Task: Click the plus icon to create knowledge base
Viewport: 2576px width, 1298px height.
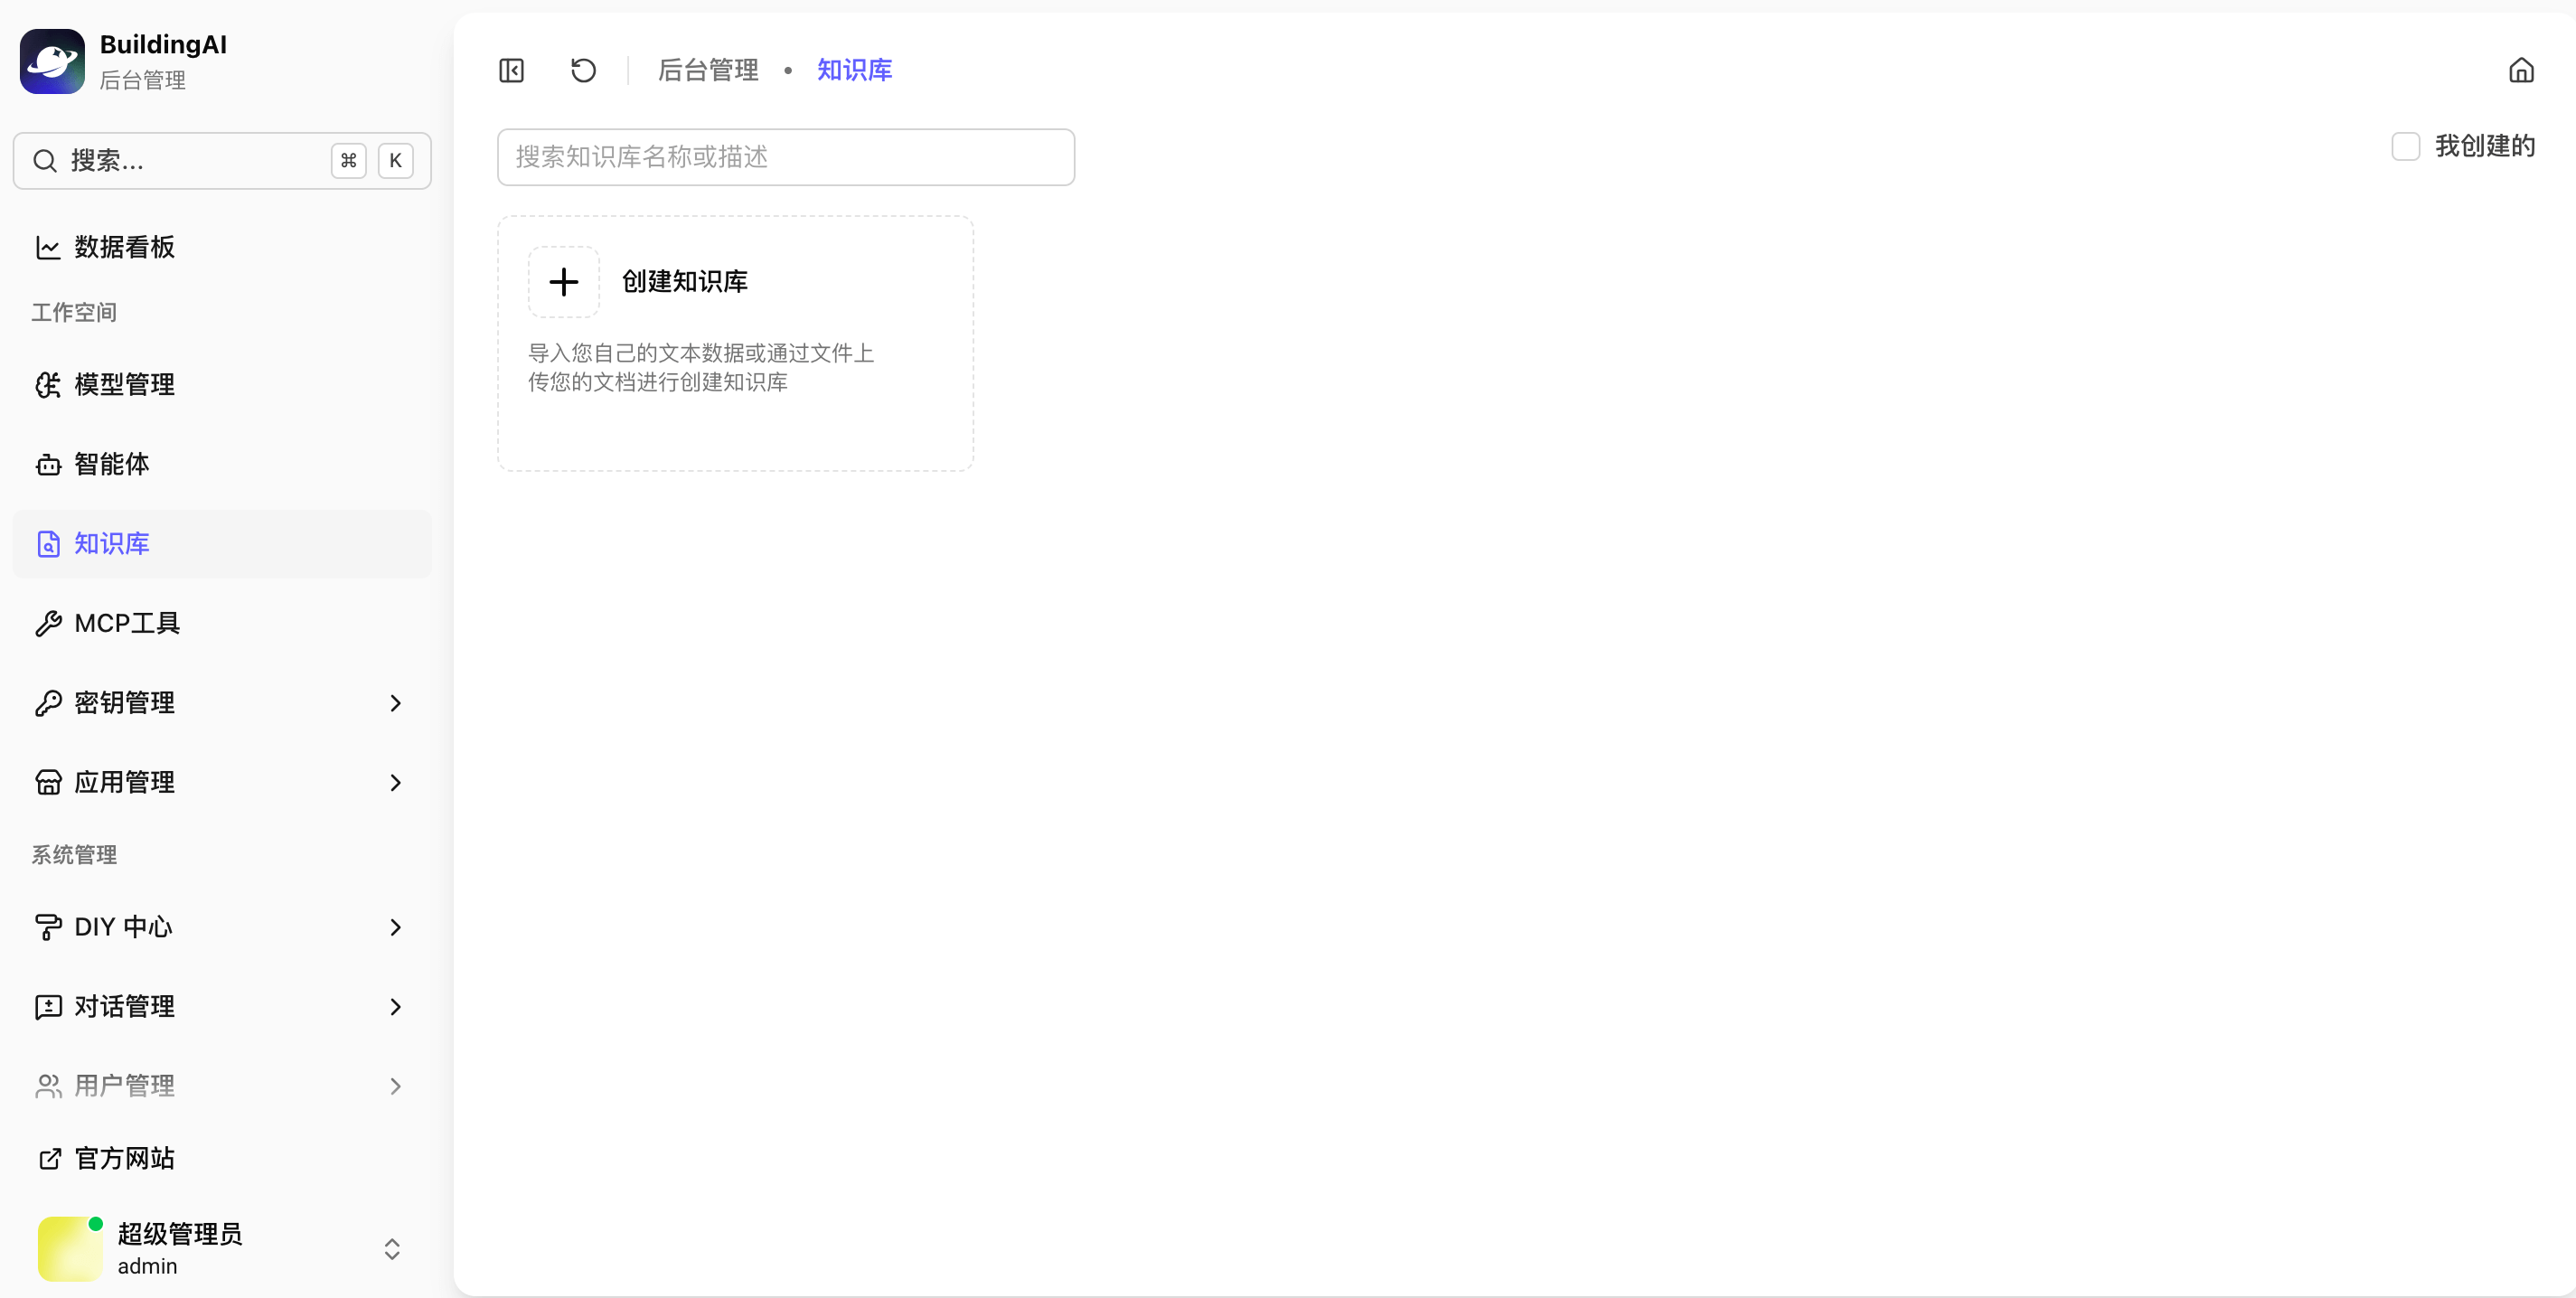Action: click(x=564, y=282)
